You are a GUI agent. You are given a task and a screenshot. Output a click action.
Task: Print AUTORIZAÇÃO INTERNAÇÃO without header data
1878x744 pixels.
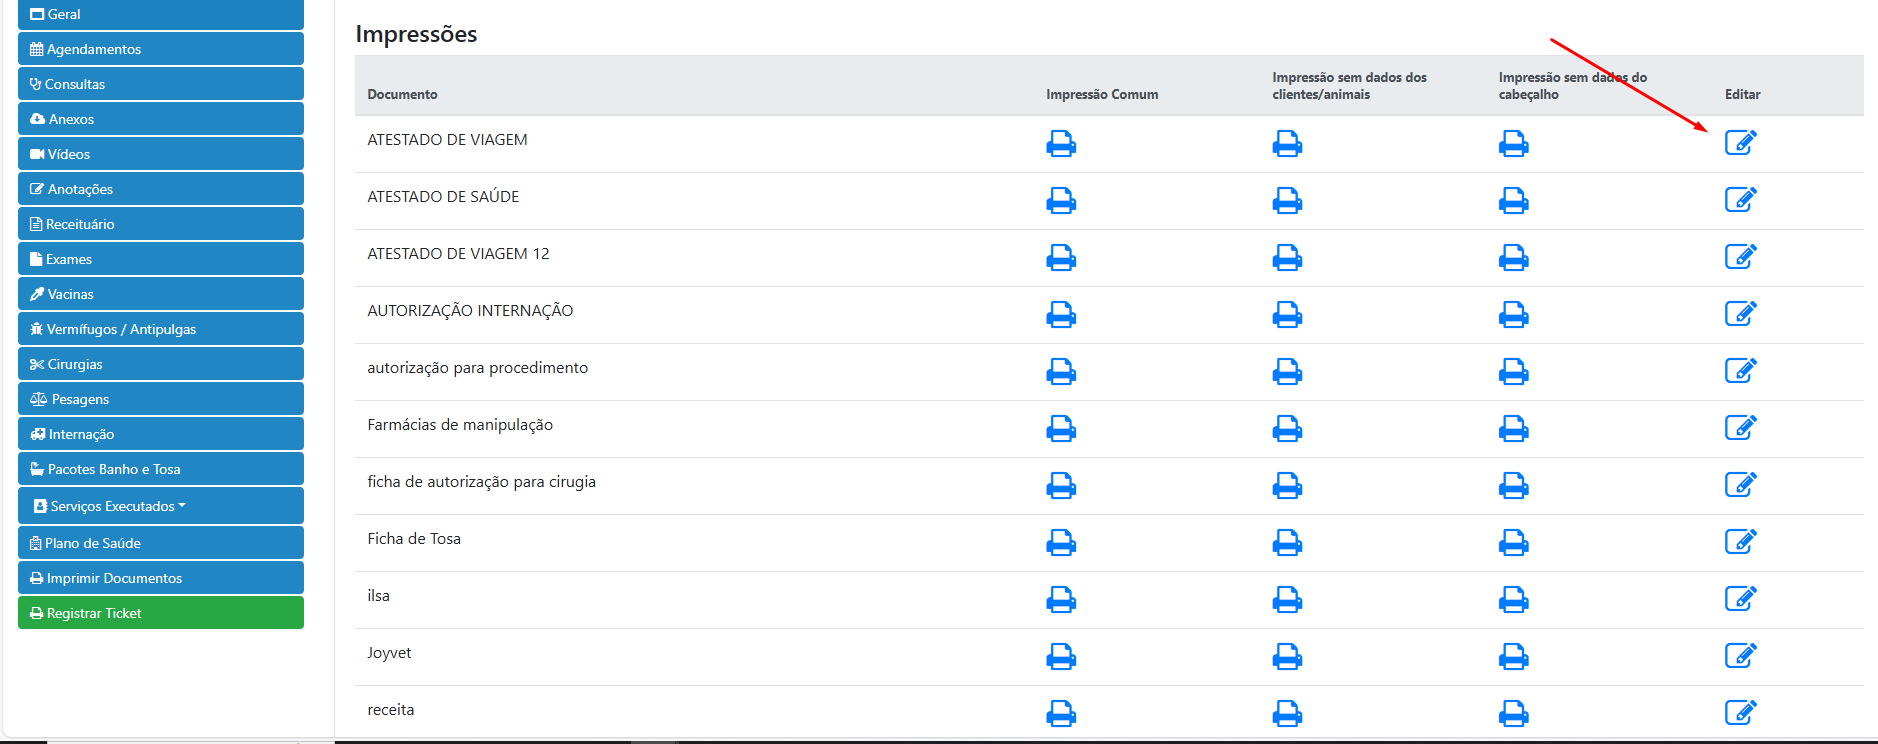[x=1513, y=315]
